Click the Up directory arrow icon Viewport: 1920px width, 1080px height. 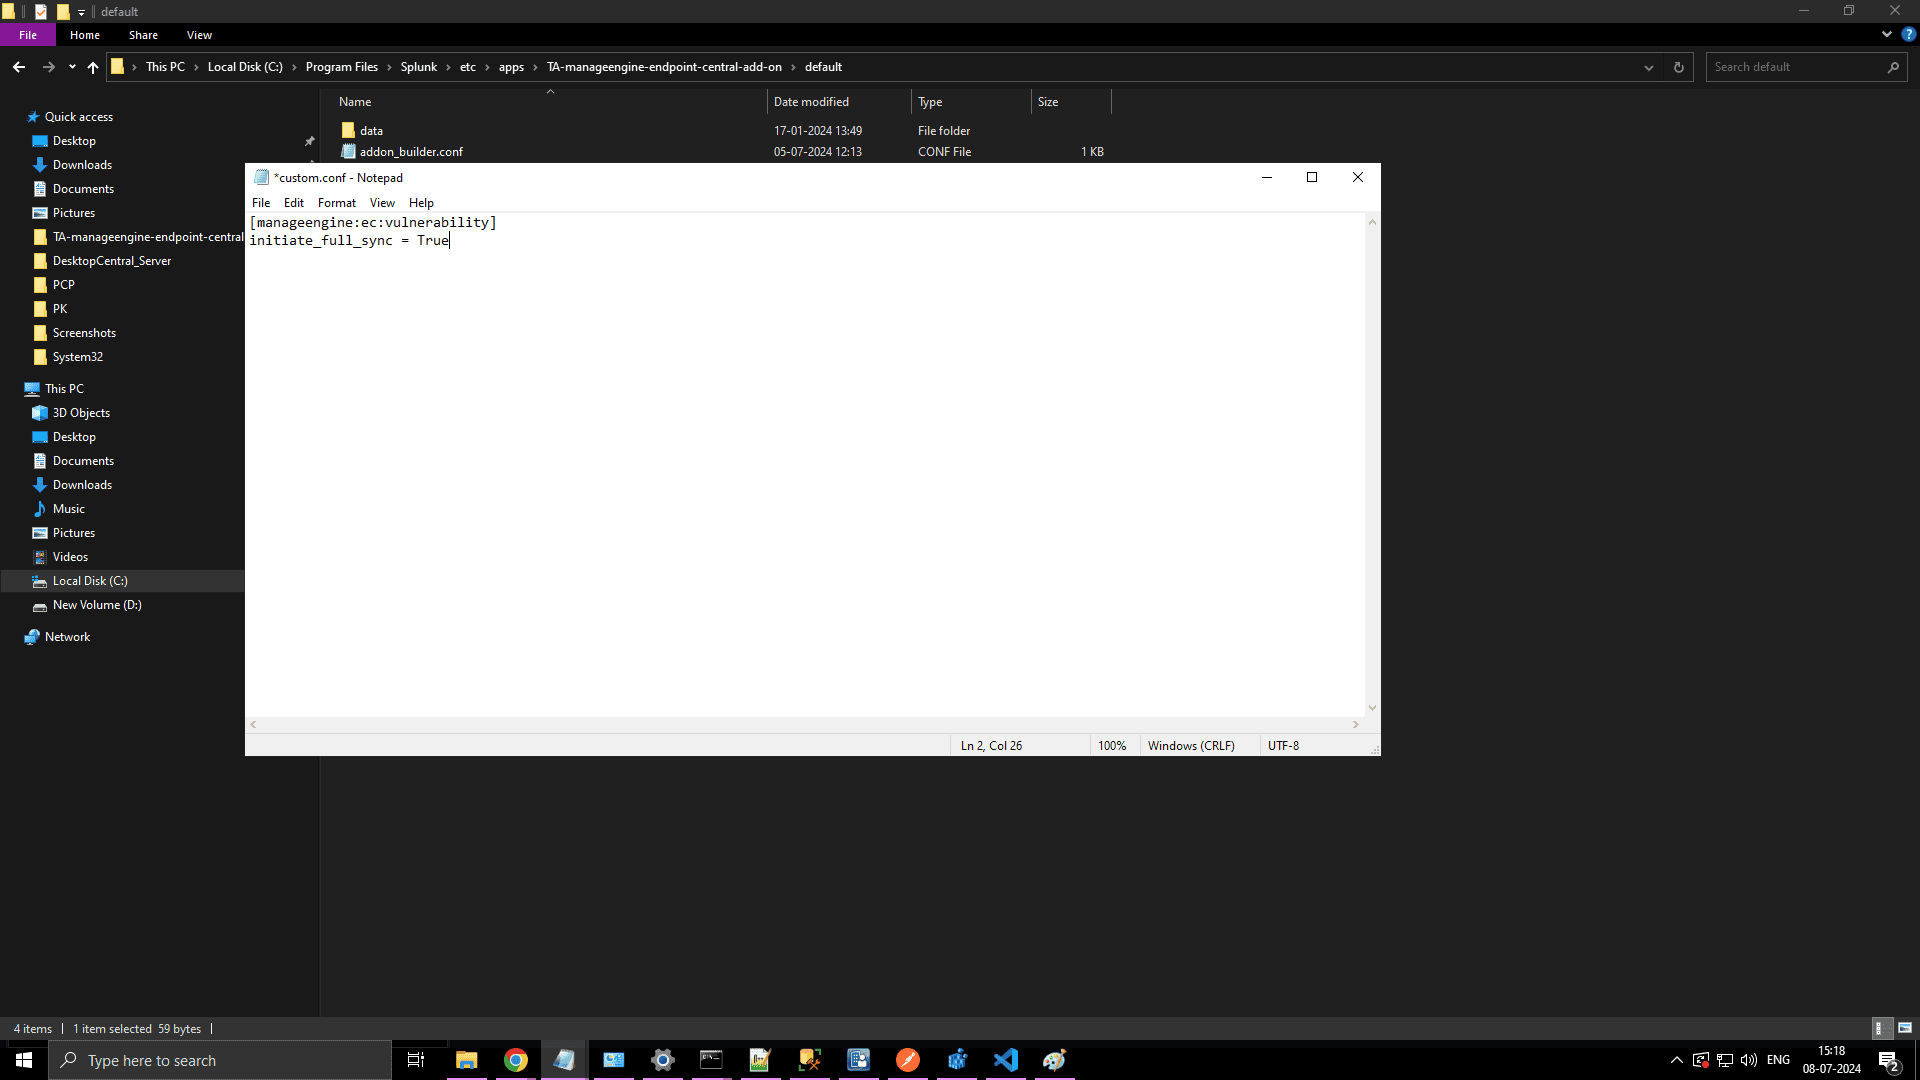tap(93, 67)
